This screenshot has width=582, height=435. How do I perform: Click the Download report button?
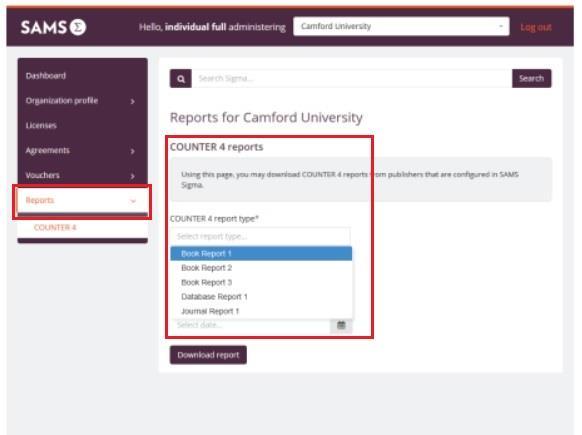click(208, 355)
